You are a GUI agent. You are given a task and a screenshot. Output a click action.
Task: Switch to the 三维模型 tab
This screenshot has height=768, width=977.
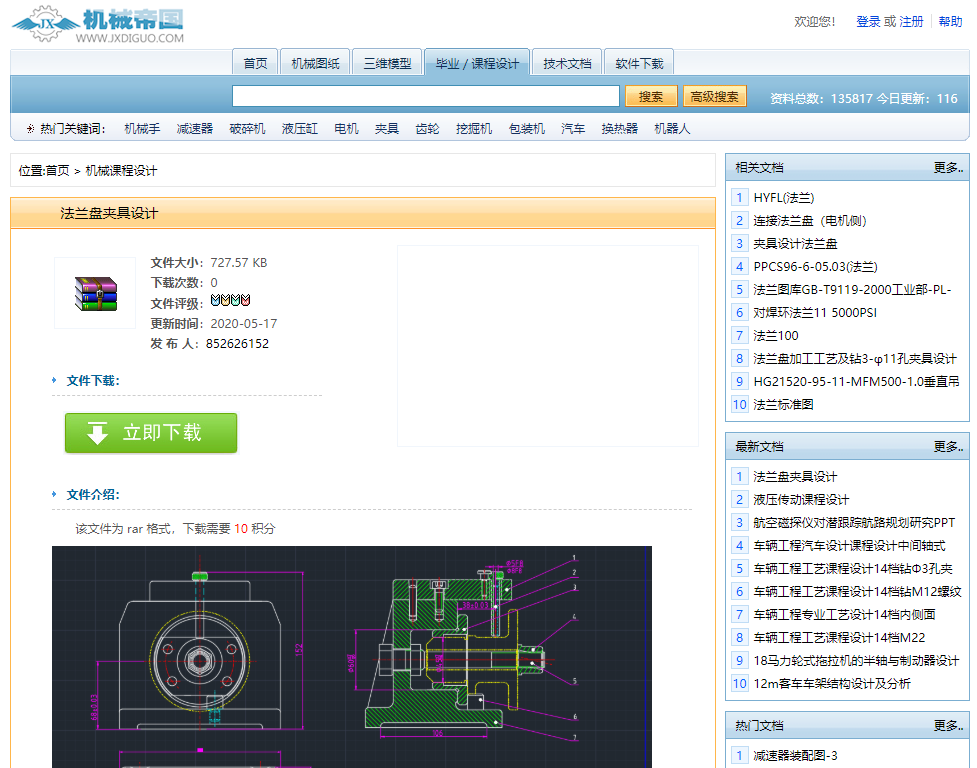[x=388, y=61]
